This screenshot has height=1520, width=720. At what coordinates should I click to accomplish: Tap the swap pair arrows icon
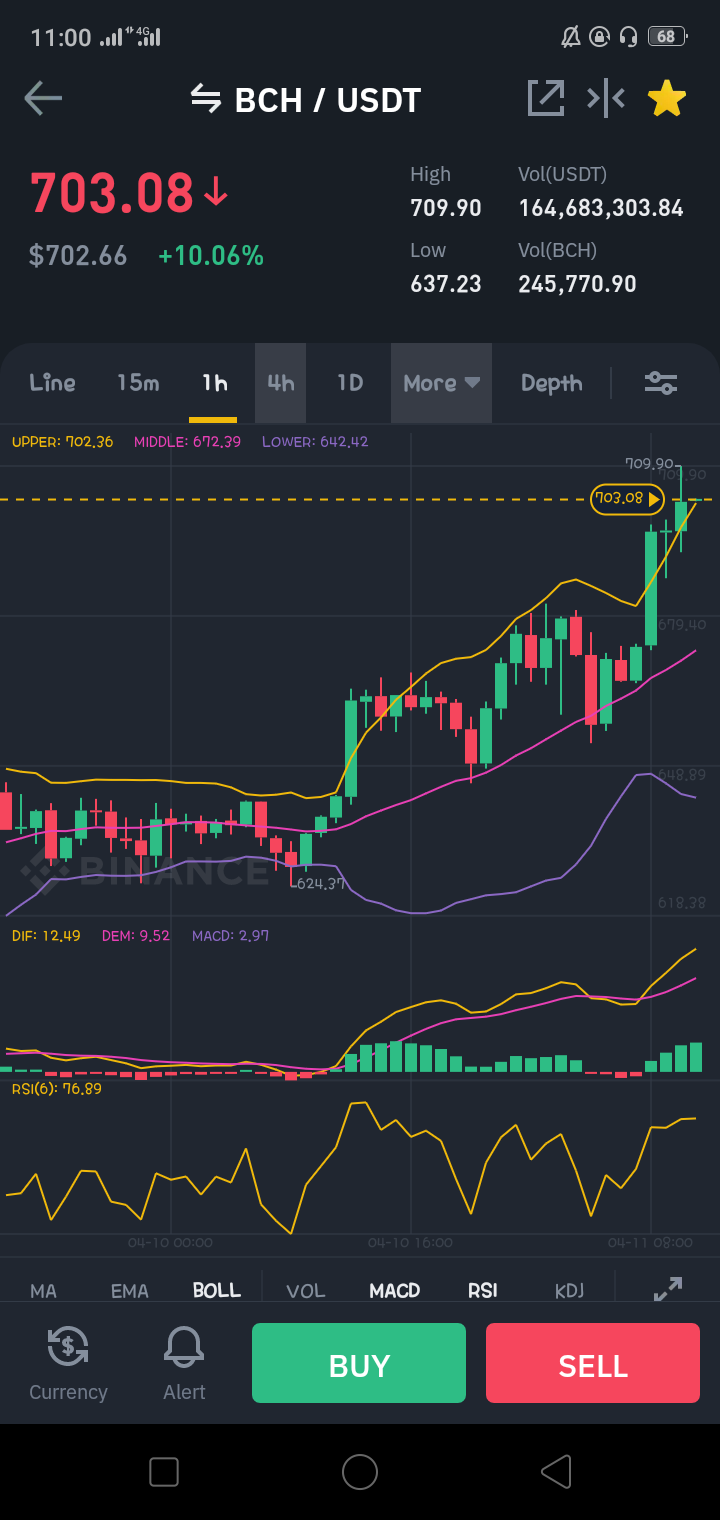point(206,98)
